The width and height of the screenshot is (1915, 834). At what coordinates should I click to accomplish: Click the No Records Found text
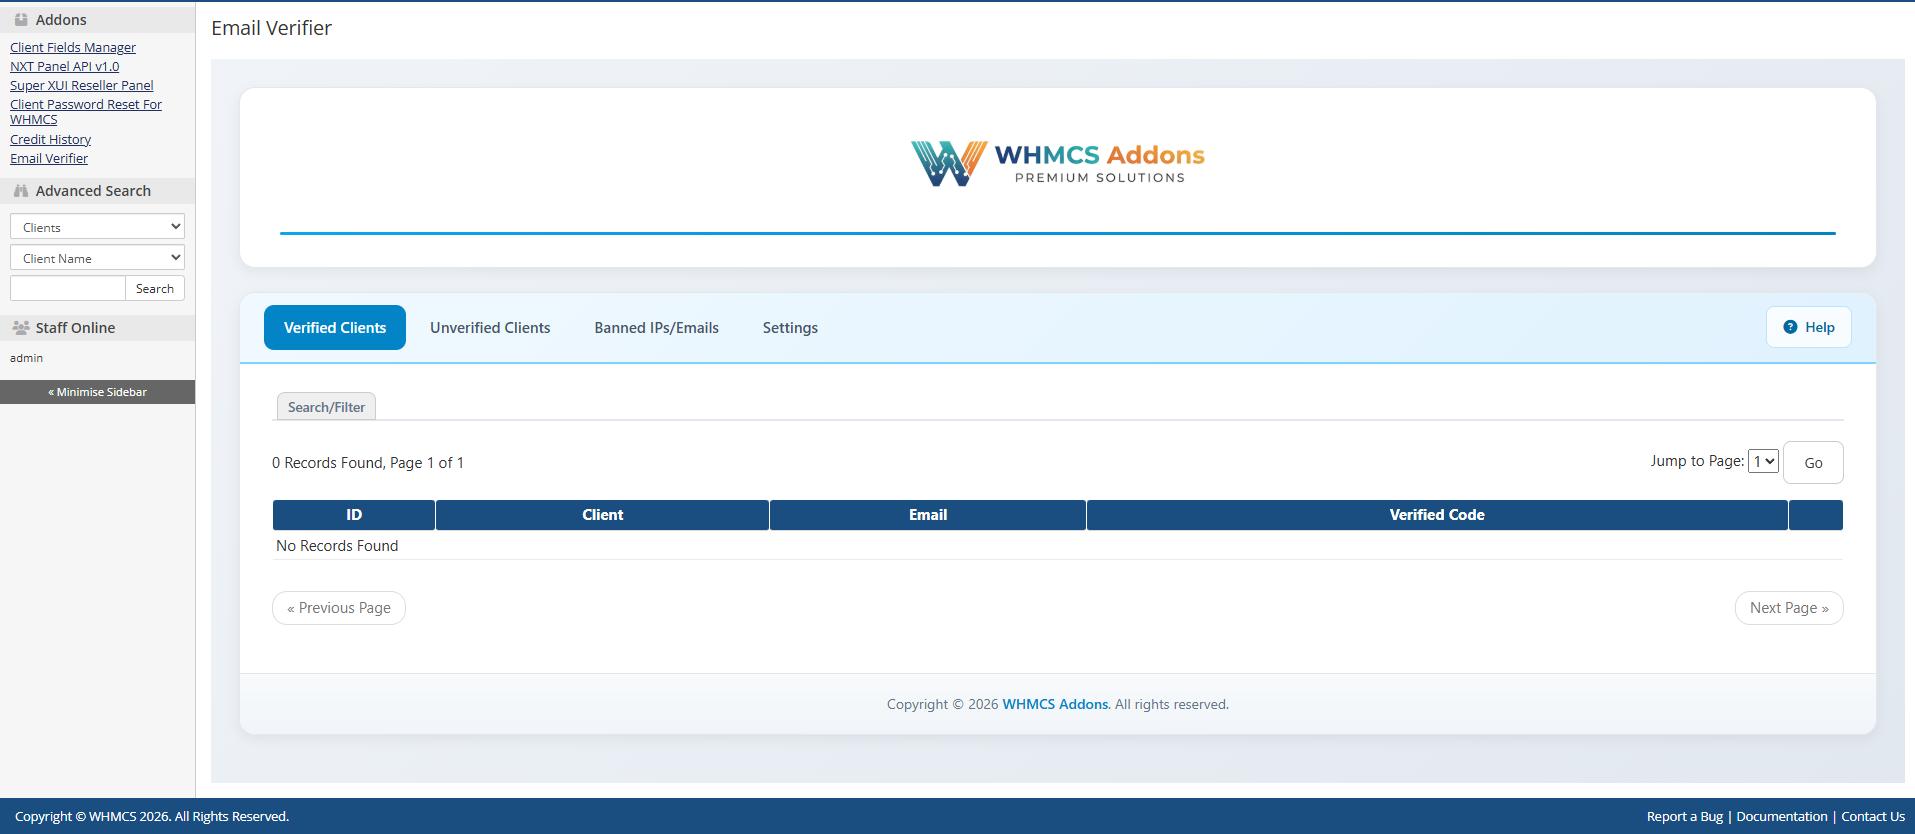[337, 546]
